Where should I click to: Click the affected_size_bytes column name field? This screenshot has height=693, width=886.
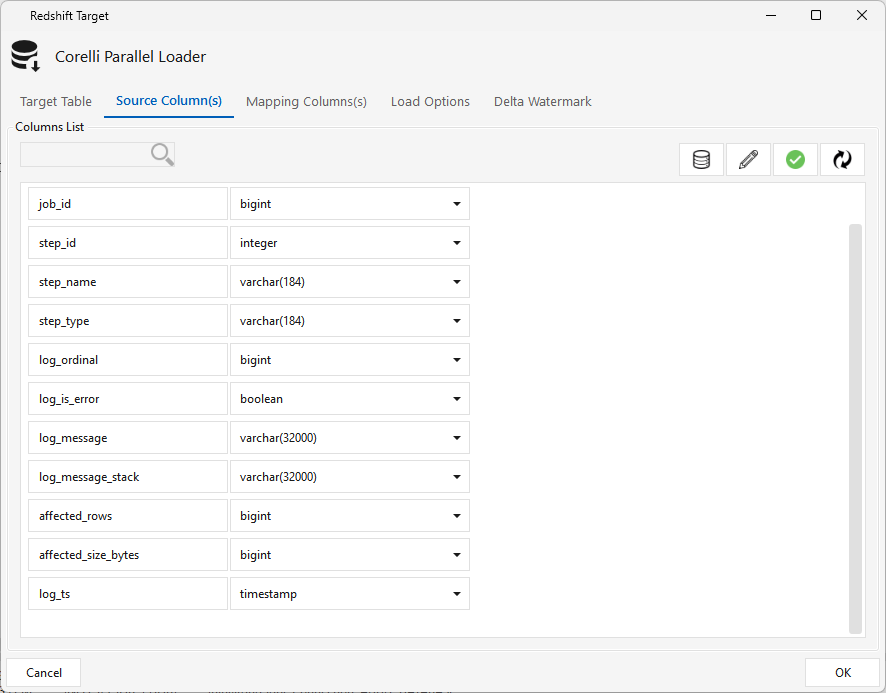click(128, 555)
